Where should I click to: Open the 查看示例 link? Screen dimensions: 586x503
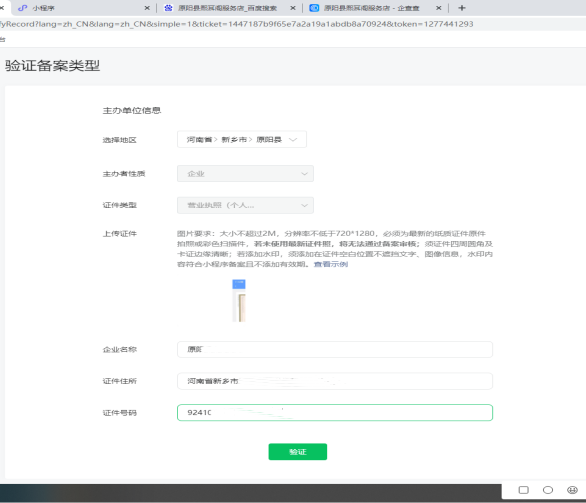pos(331,264)
